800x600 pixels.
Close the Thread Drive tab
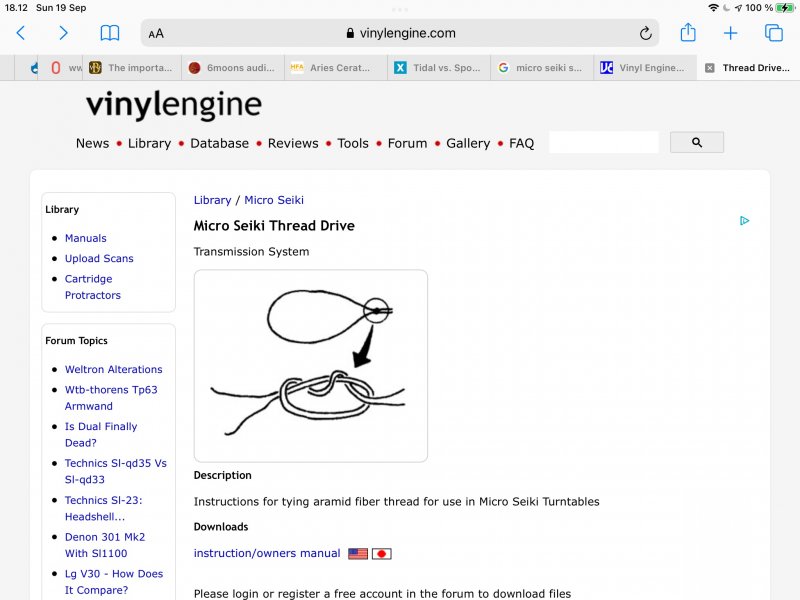pyautogui.click(x=710, y=68)
